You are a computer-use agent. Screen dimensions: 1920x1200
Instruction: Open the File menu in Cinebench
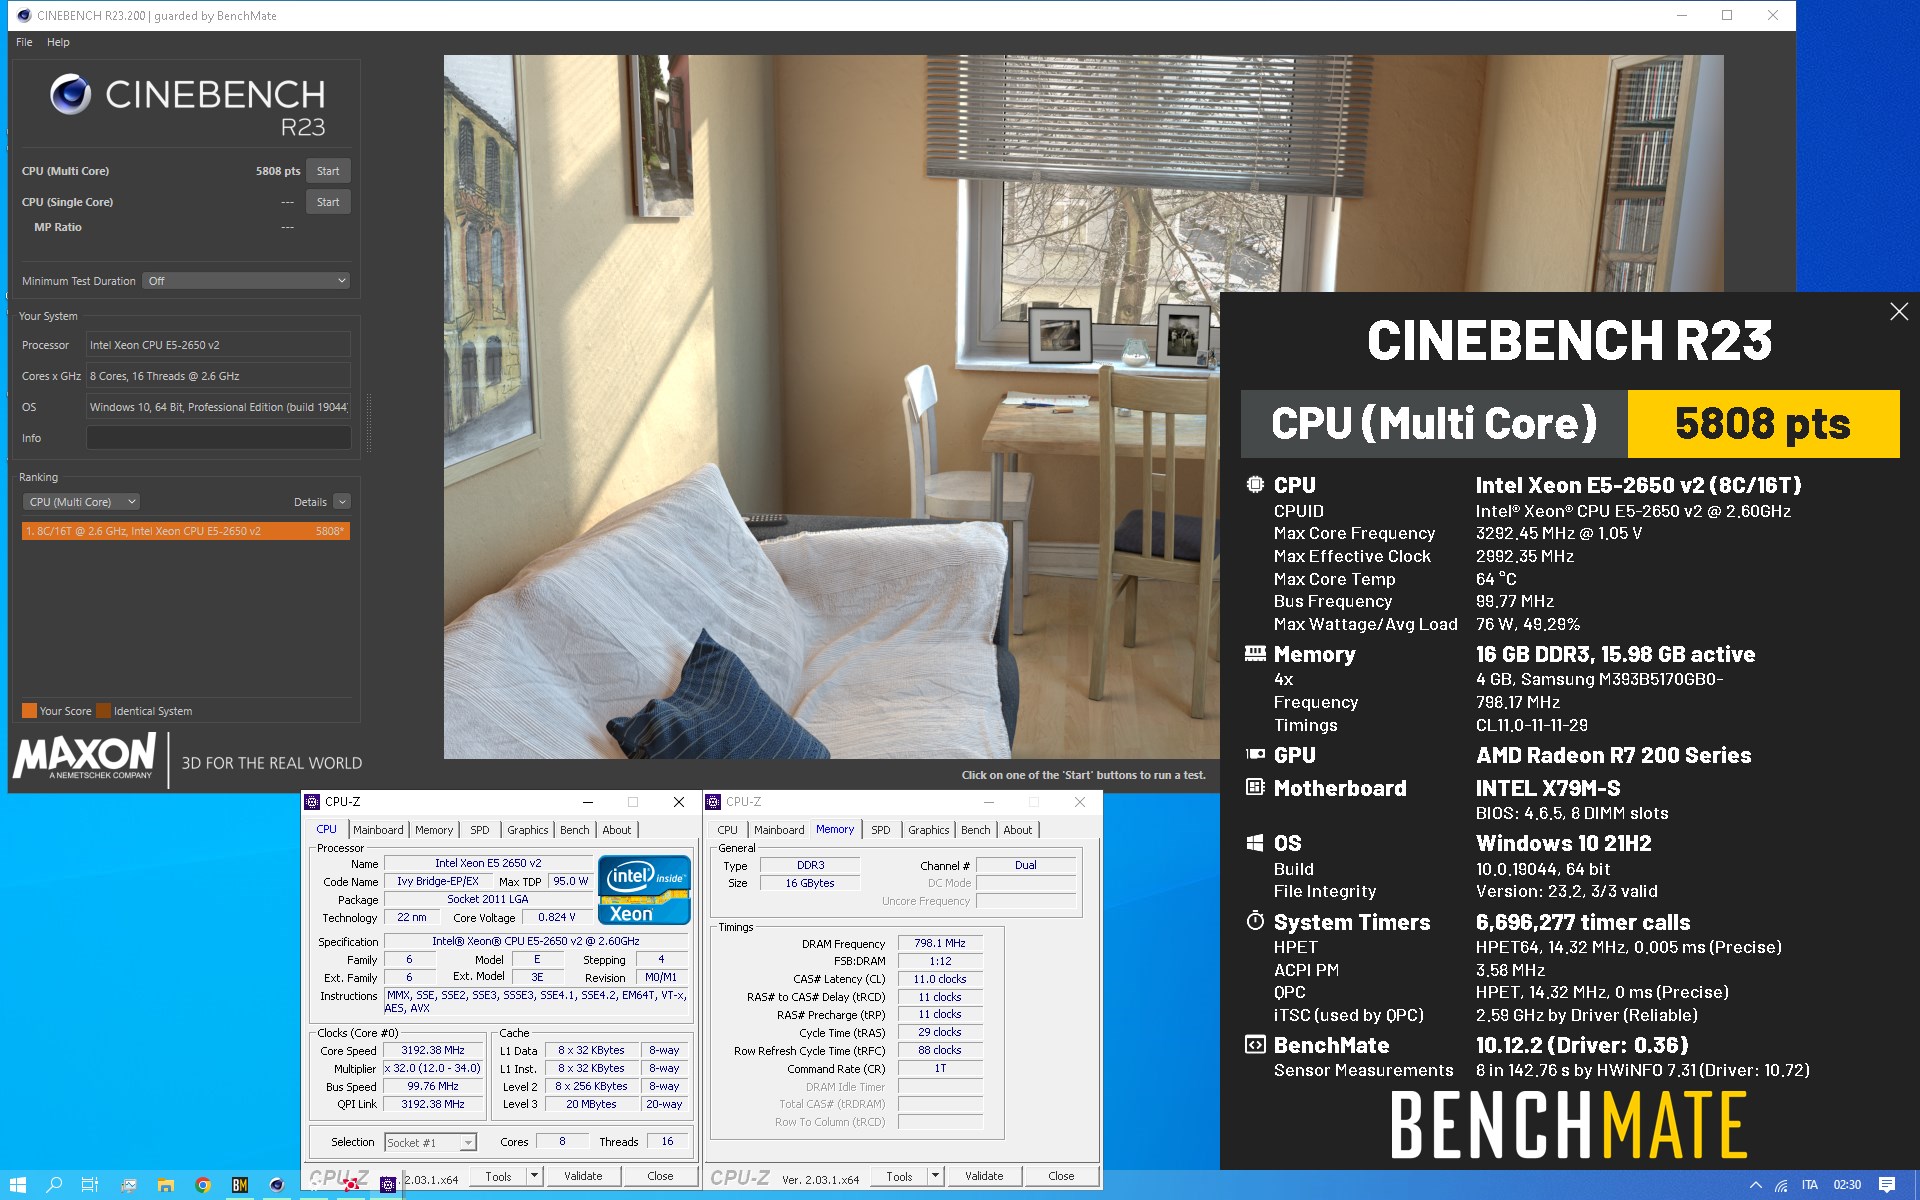pos(24,42)
